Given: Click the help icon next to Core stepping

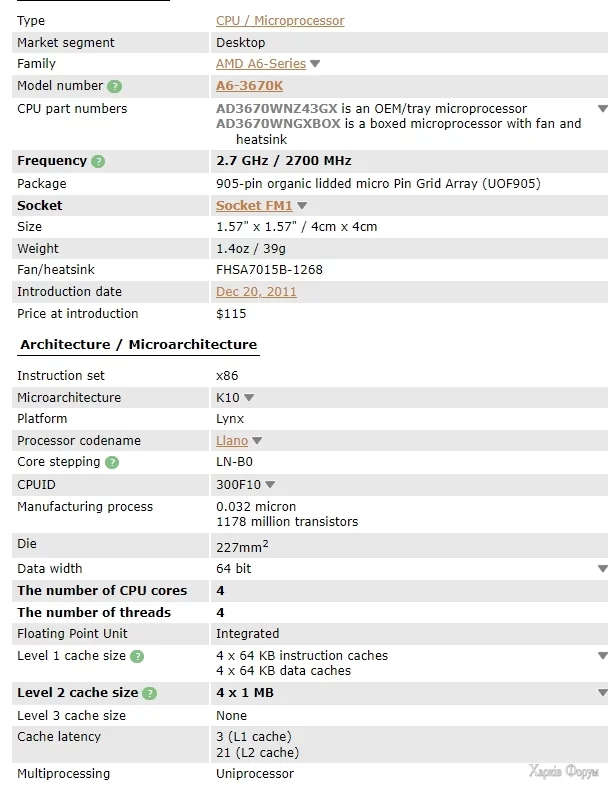Looking at the screenshot, I should (x=112, y=463).
